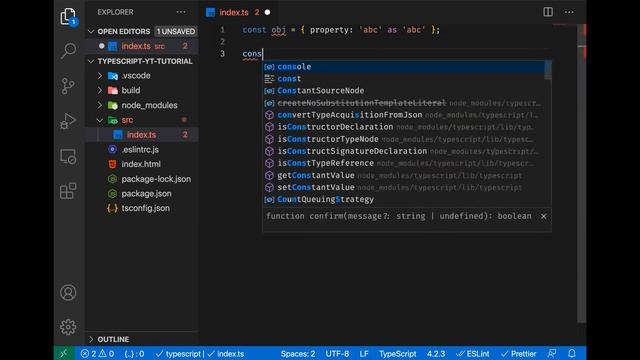Open the .eslintrc.js file
The image size is (640, 360).
point(140,149)
